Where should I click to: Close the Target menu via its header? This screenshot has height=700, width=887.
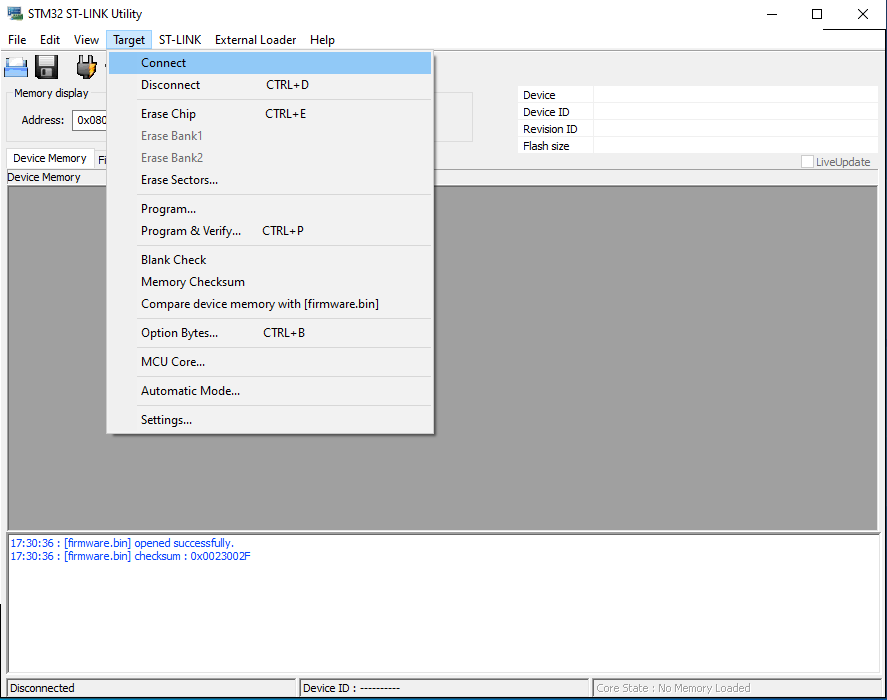pos(129,40)
